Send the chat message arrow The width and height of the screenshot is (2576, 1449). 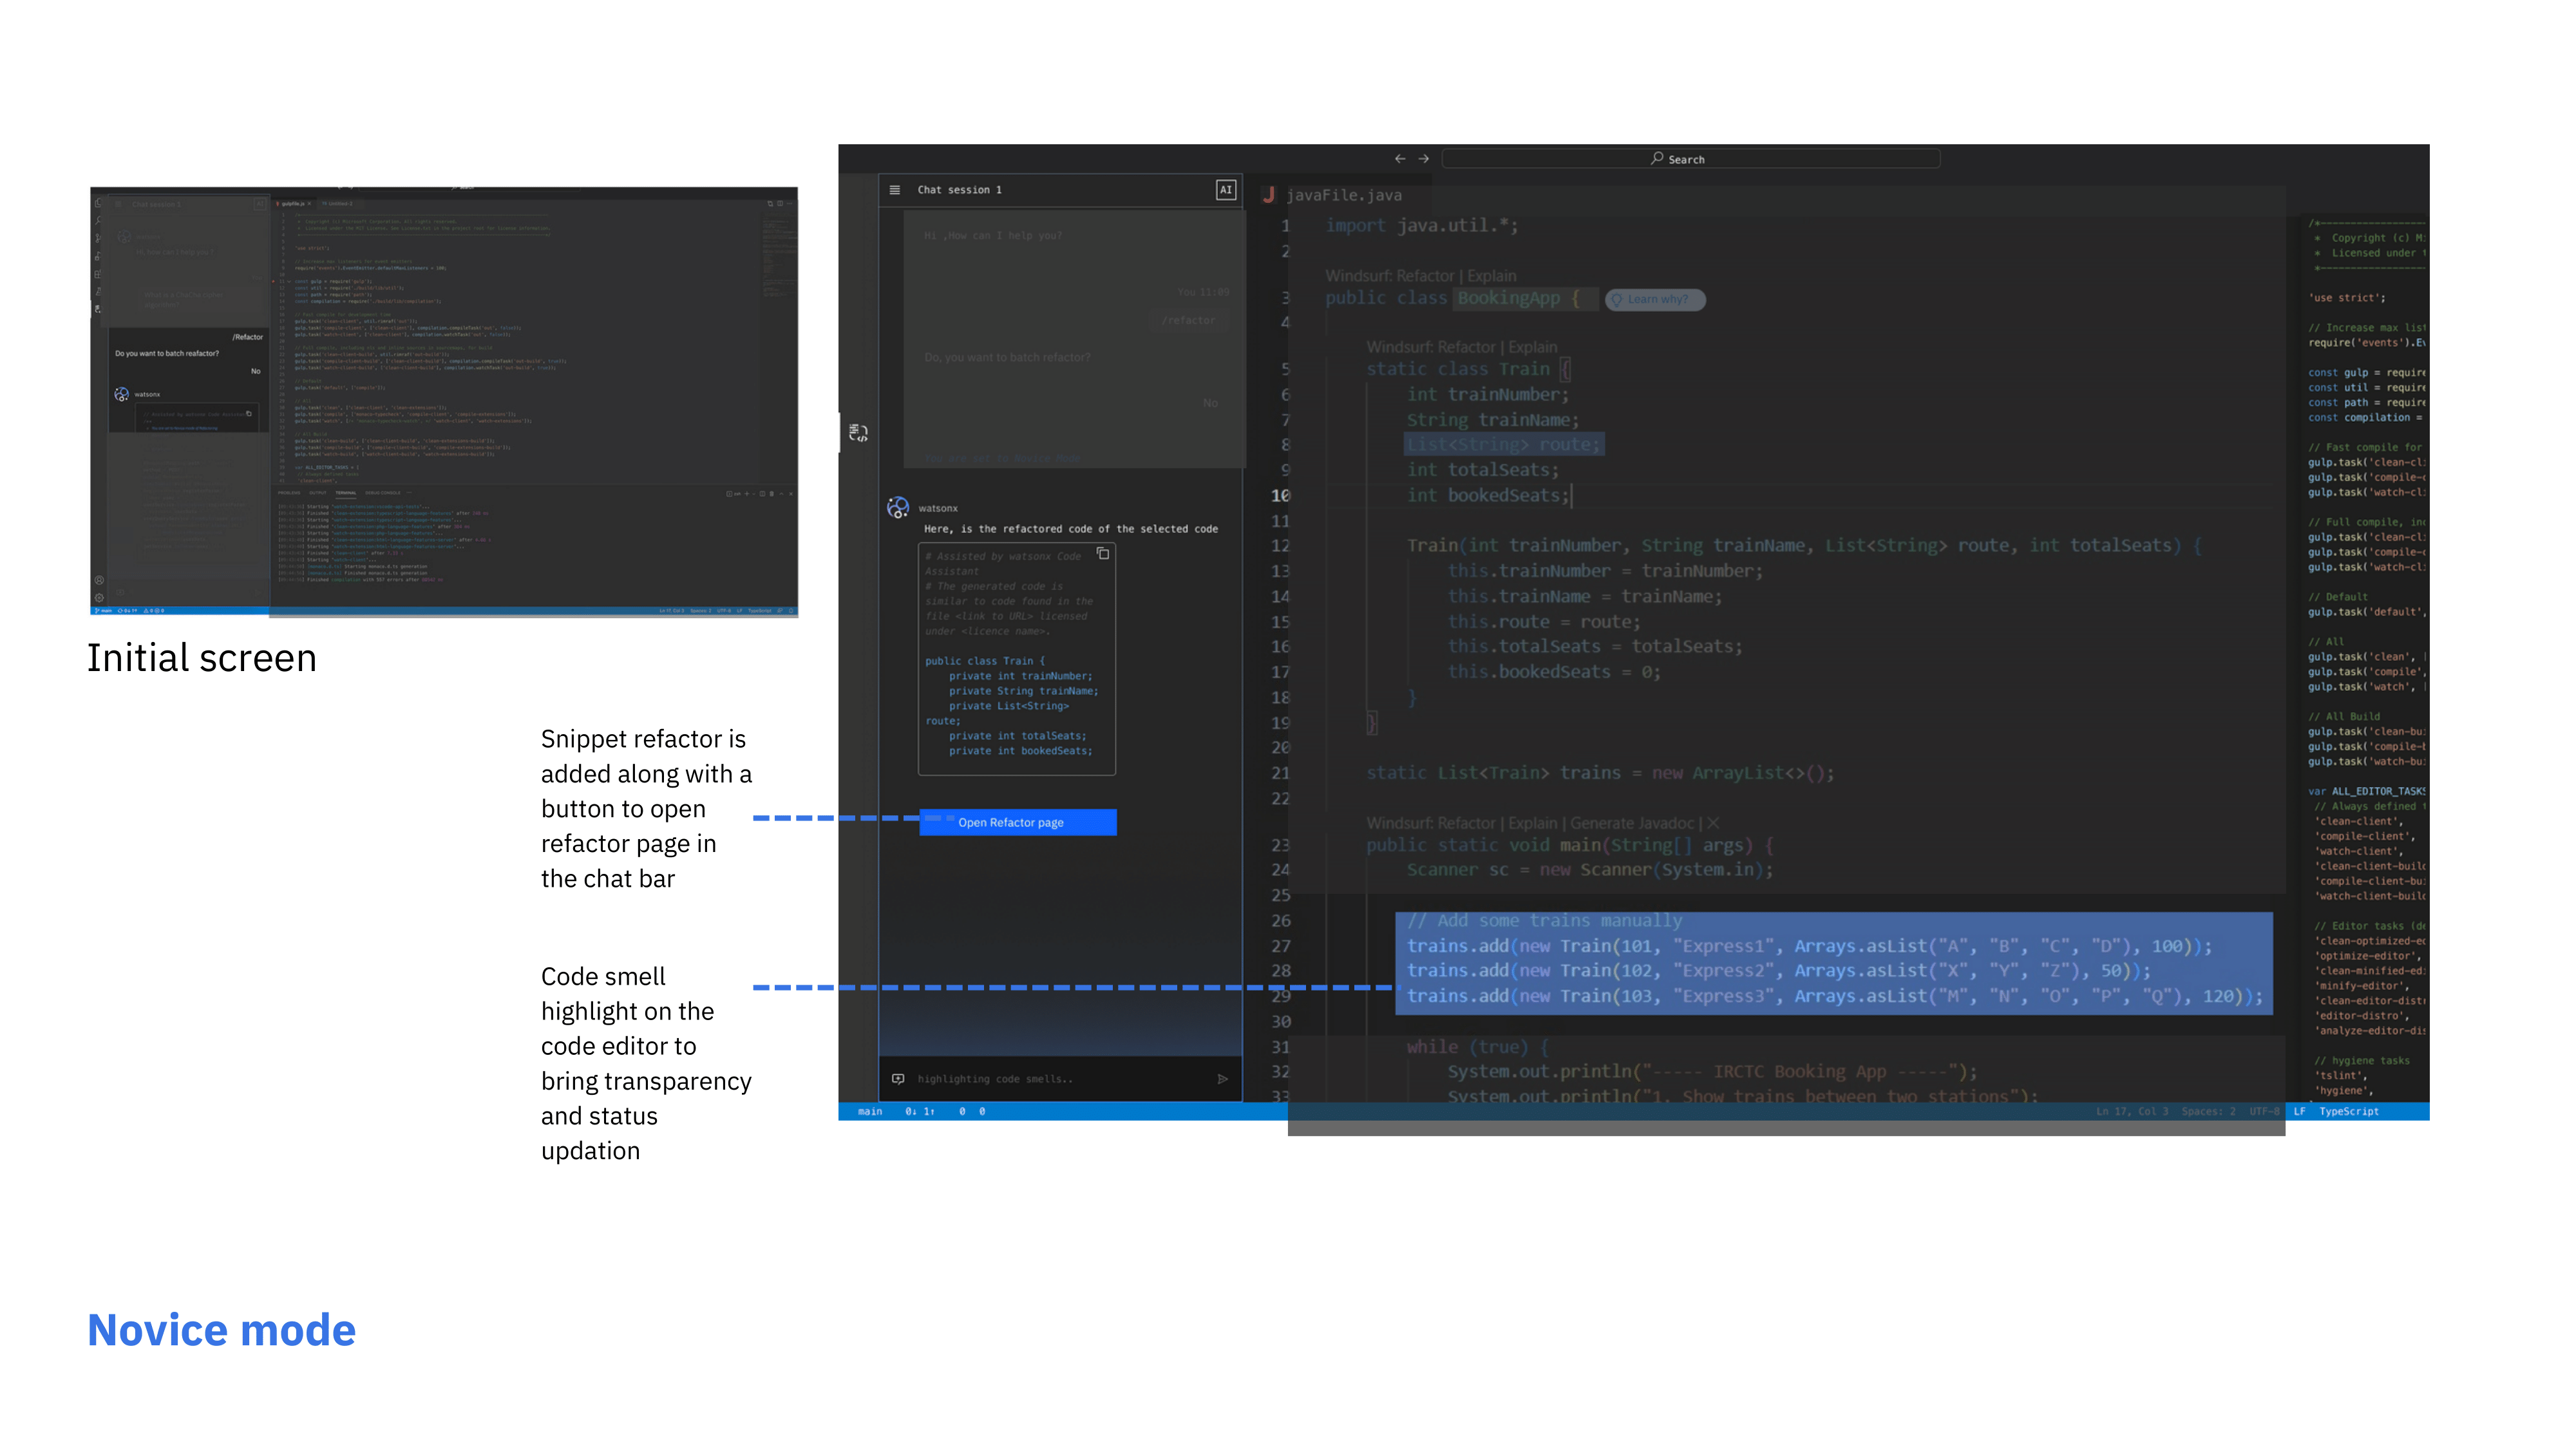point(1222,1079)
